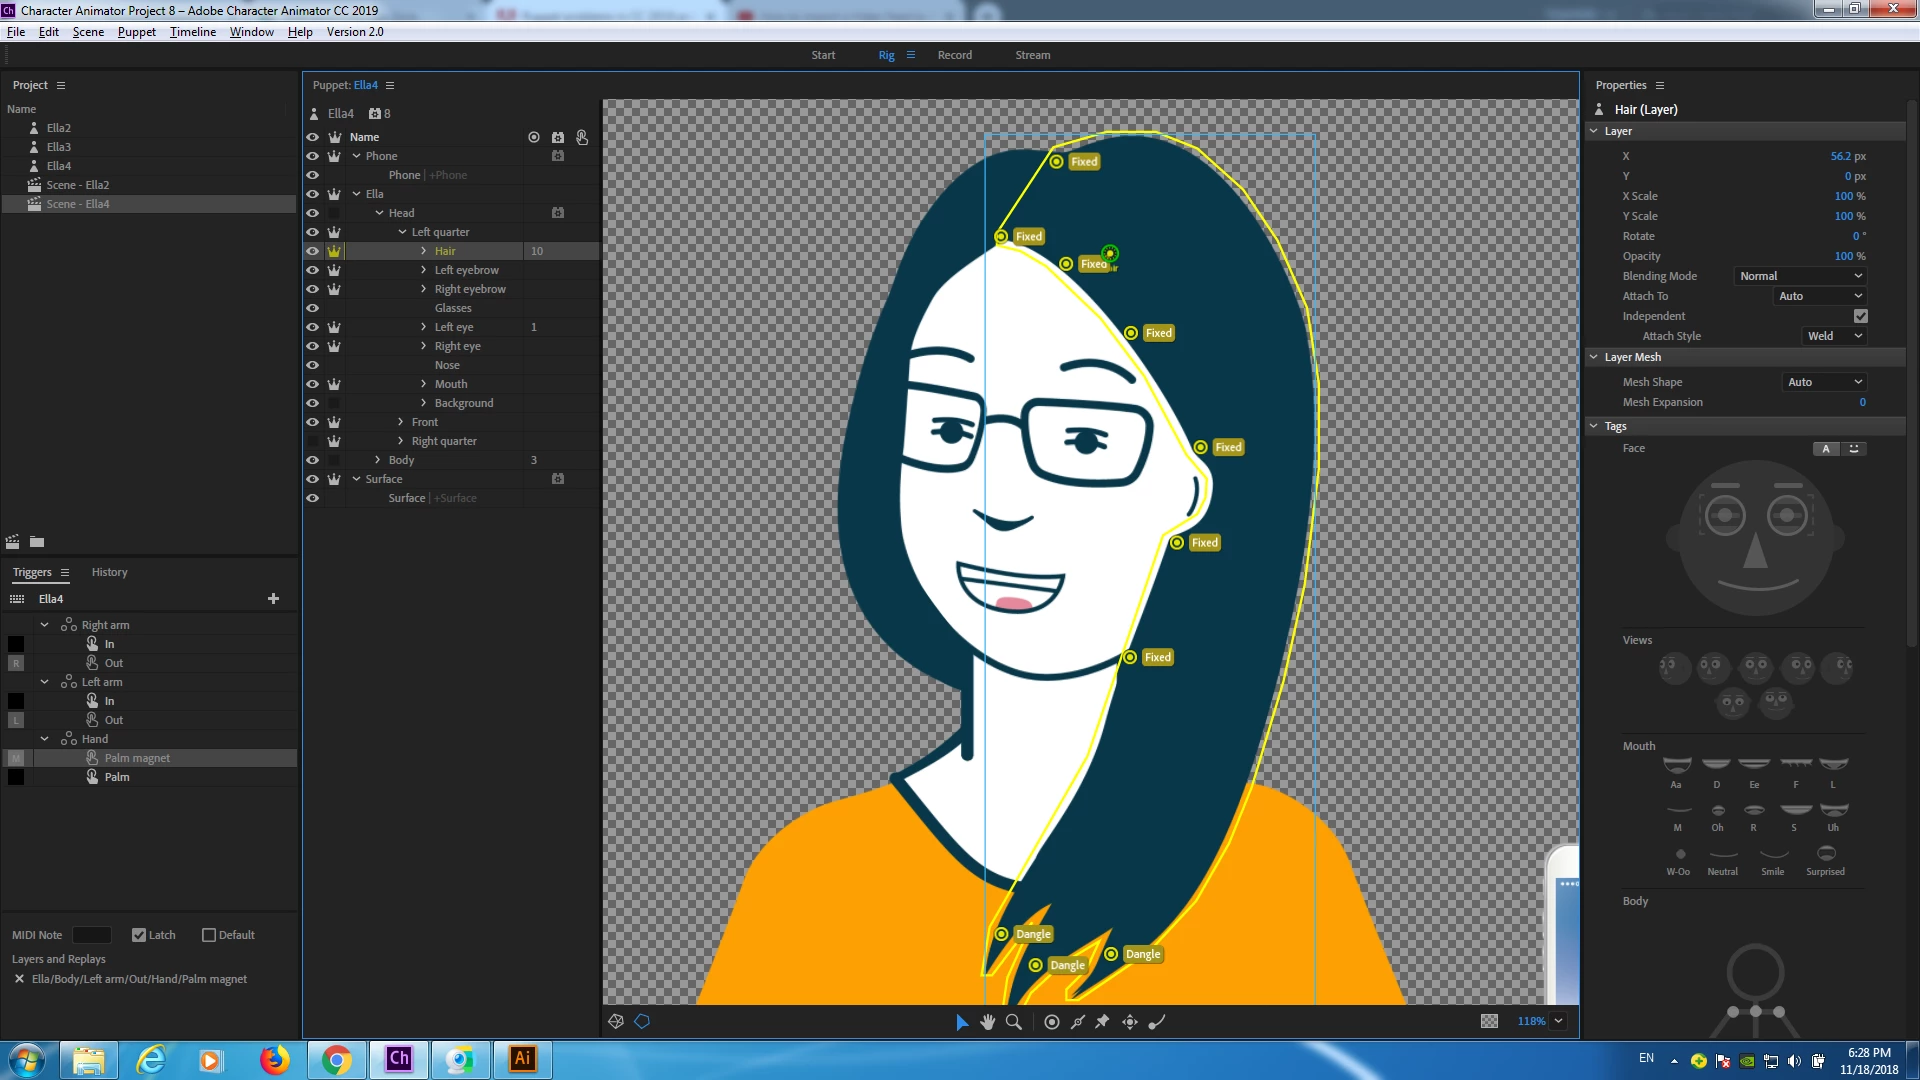The image size is (1920, 1080).
Task: Select the Pin tool
Action: [x=1103, y=1022]
